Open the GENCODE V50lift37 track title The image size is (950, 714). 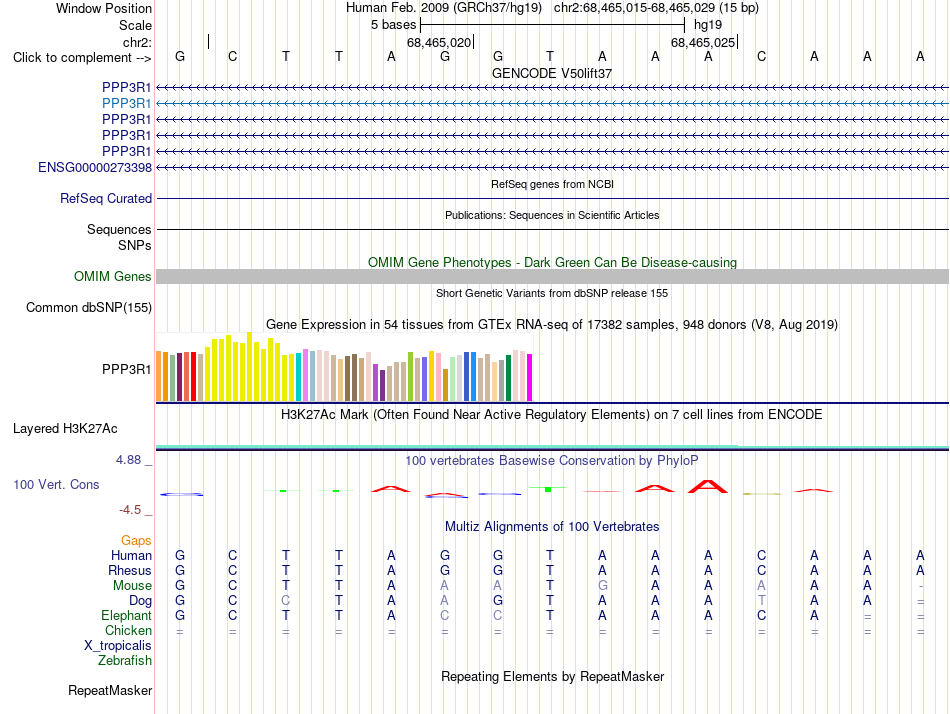(552, 73)
